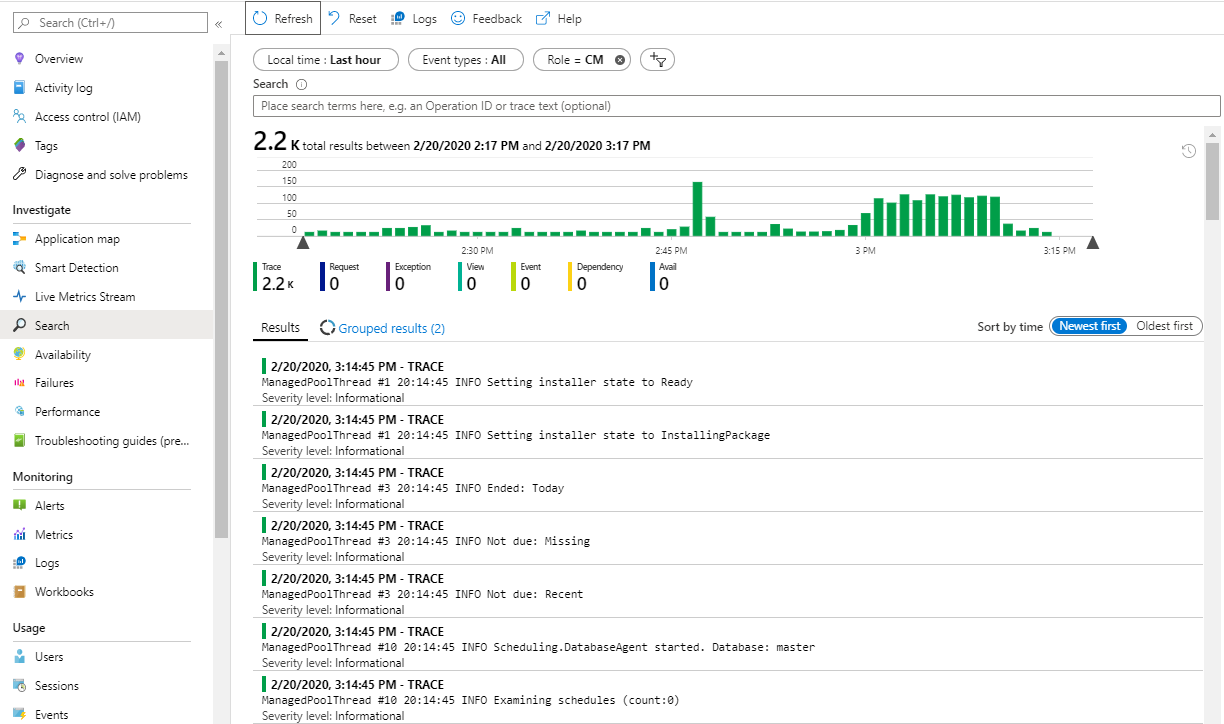The image size is (1224, 724).
Task: Send Feedback via smiley icon
Action: 486,18
